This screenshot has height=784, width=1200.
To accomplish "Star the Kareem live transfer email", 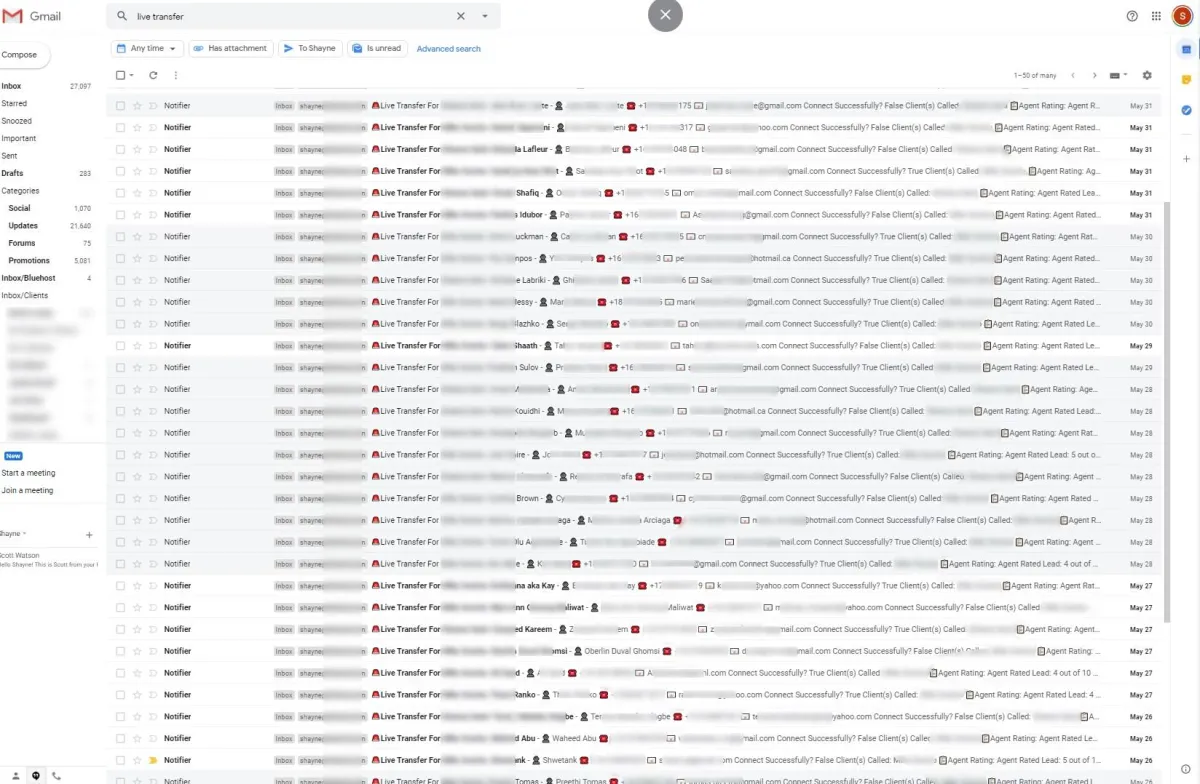I will 138,629.
